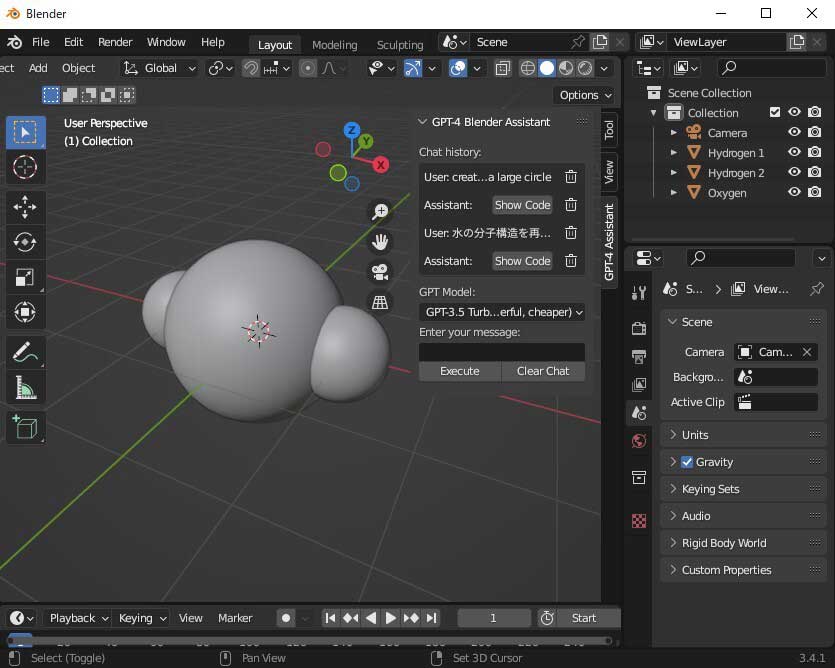Select the Select Box tool
This screenshot has width=835, height=668.
click(25, 132)
